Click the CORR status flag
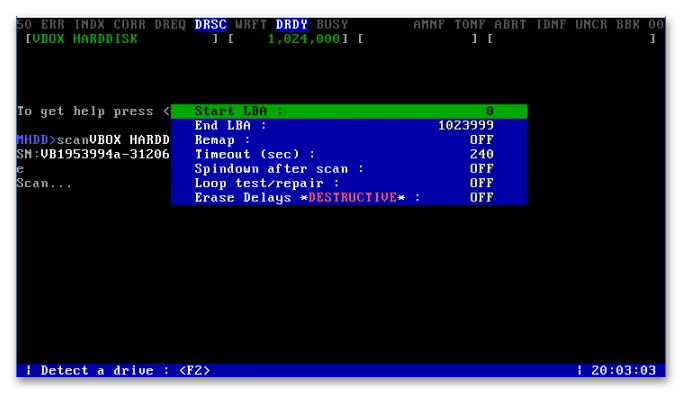Screen dimensions: 682x393 click(130, 25)
